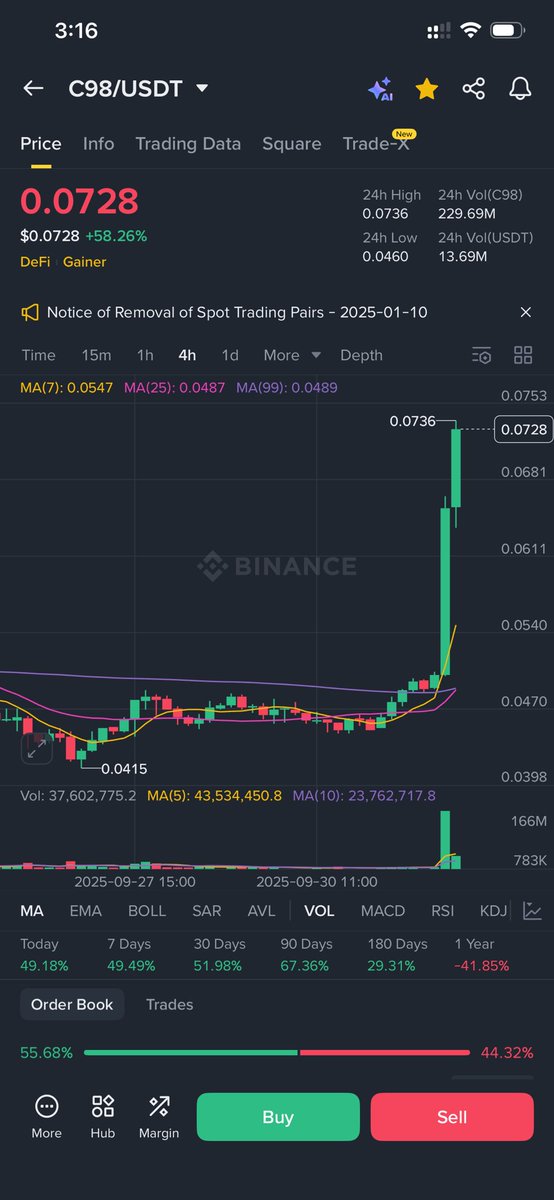Open the chart layout grid icon
The width and height of the screenshot is (554, 1200).
(523, 355)
